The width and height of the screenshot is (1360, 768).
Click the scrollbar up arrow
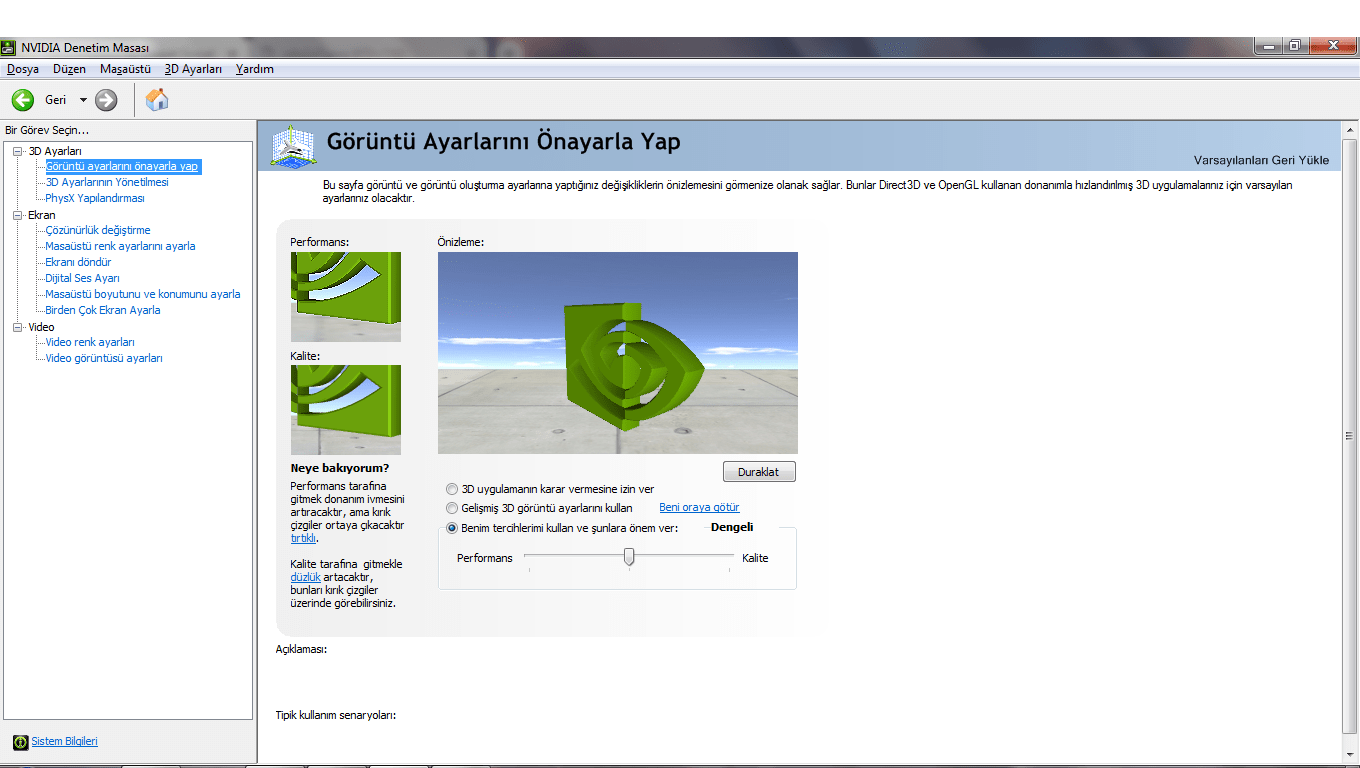coord(1350,130)
